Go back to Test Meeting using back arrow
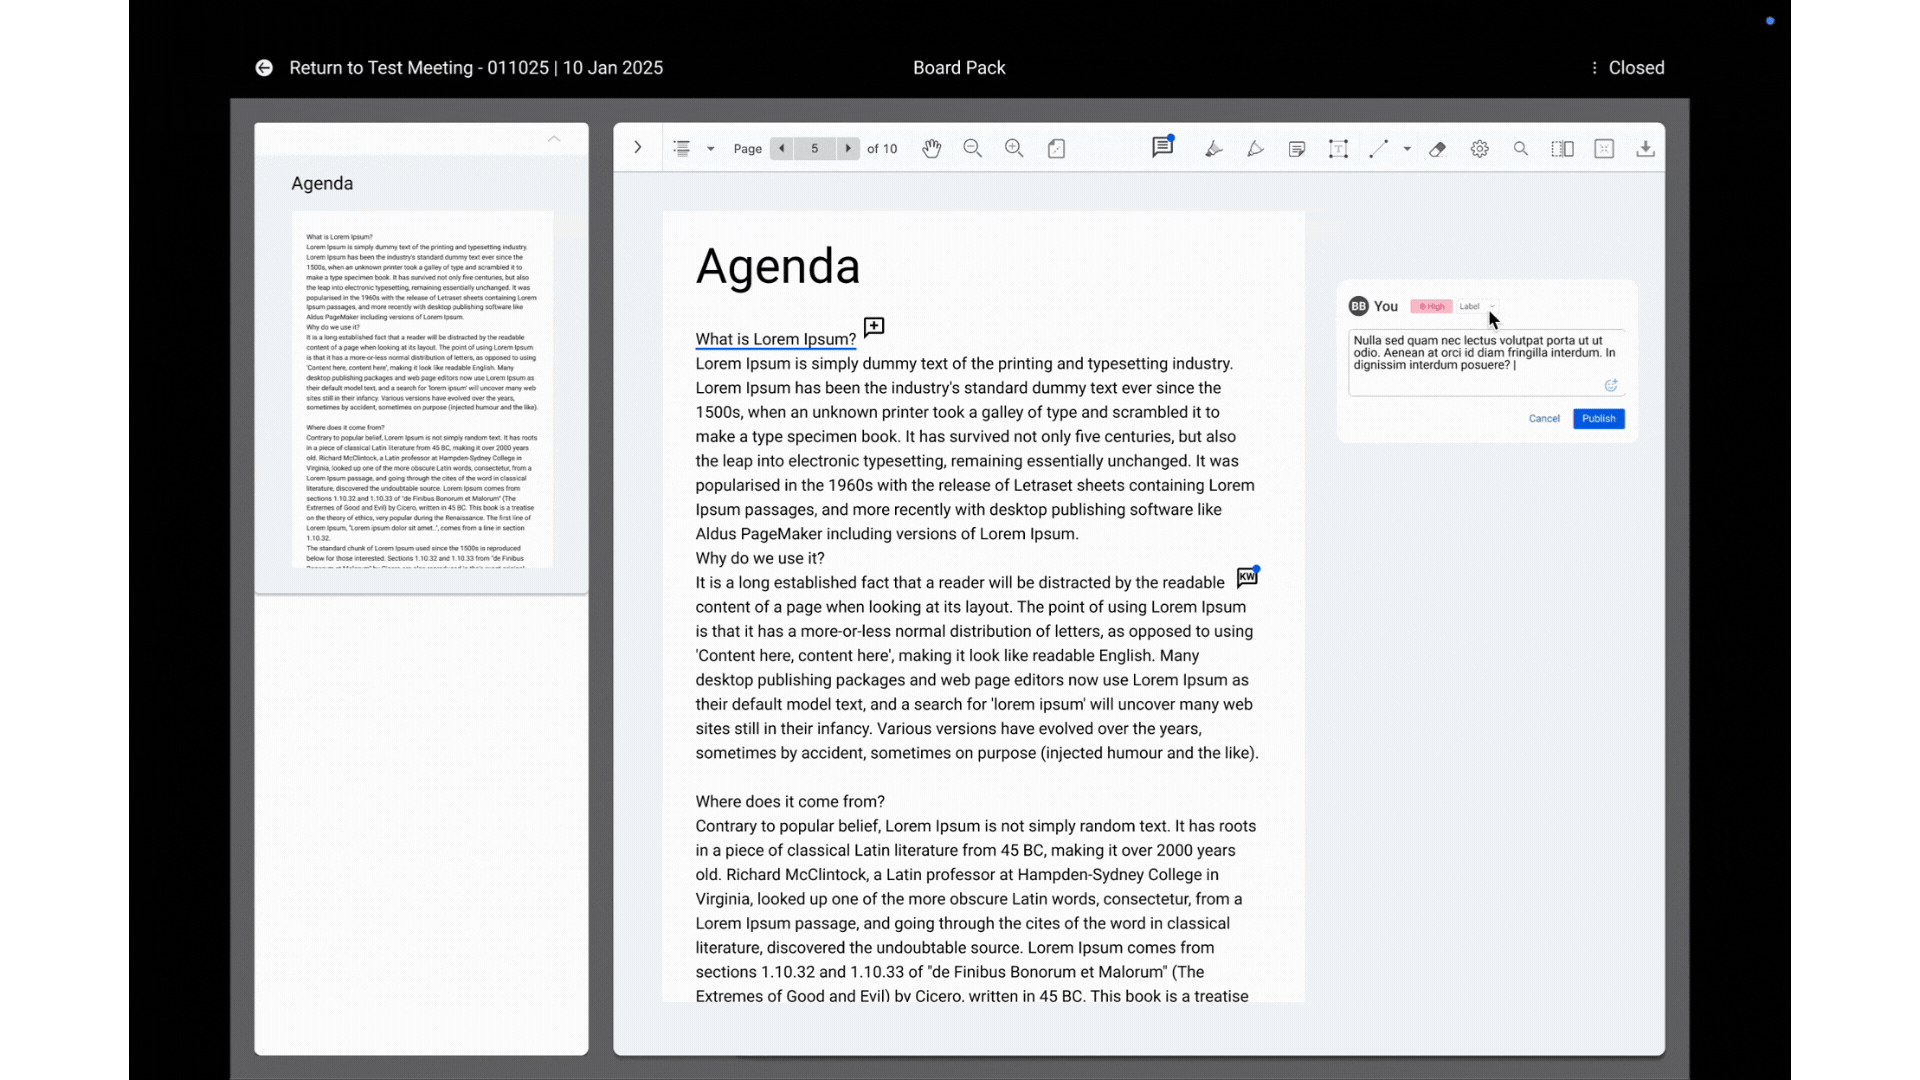Viewport: 1920px width, 1080px height. [264, 68]
